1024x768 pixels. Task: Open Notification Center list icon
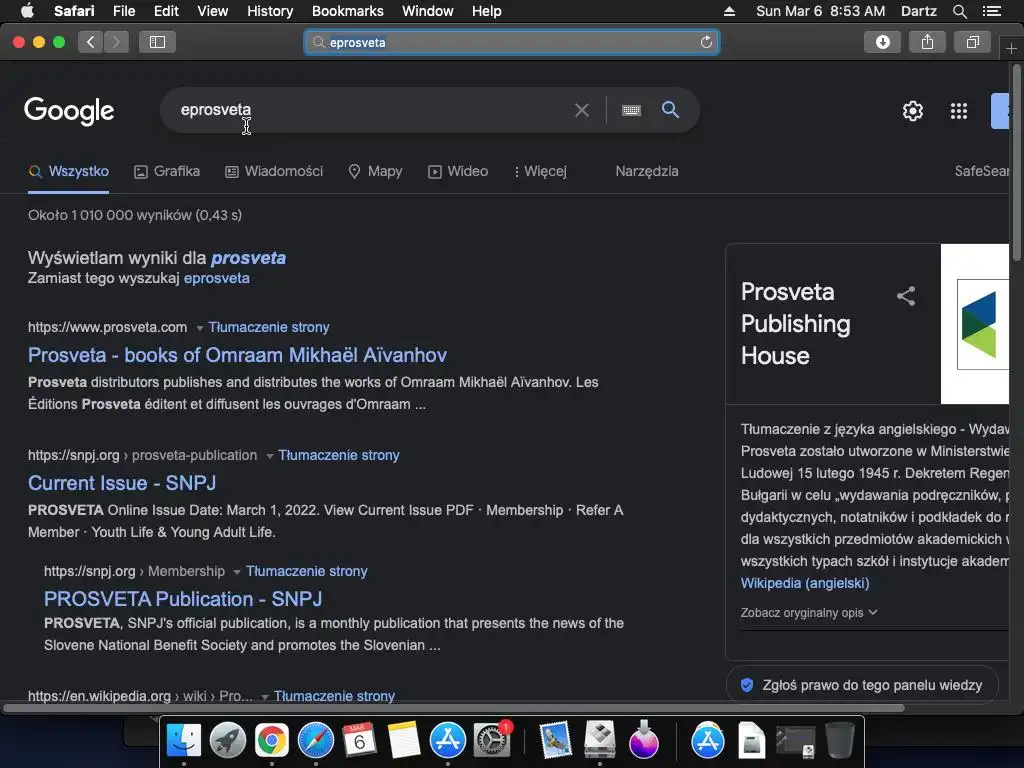pos(992,11)
